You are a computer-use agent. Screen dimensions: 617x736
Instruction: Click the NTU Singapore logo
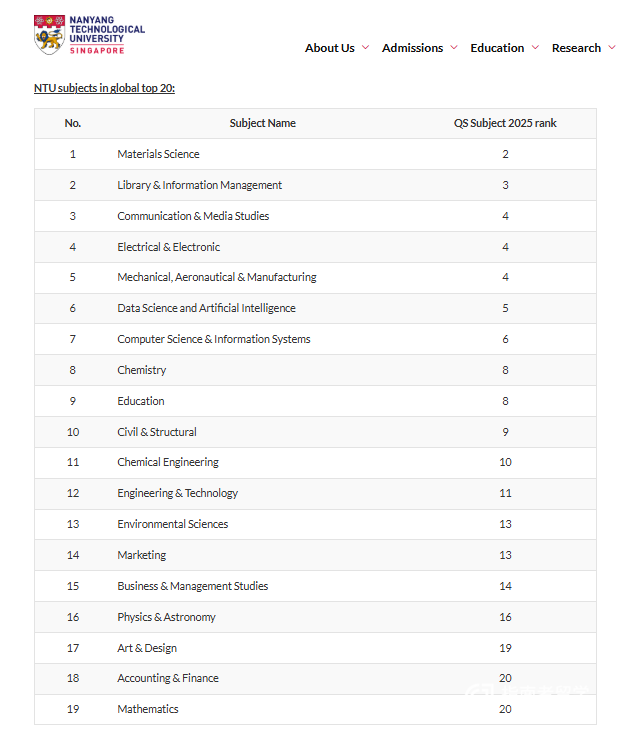pos(89,34)
